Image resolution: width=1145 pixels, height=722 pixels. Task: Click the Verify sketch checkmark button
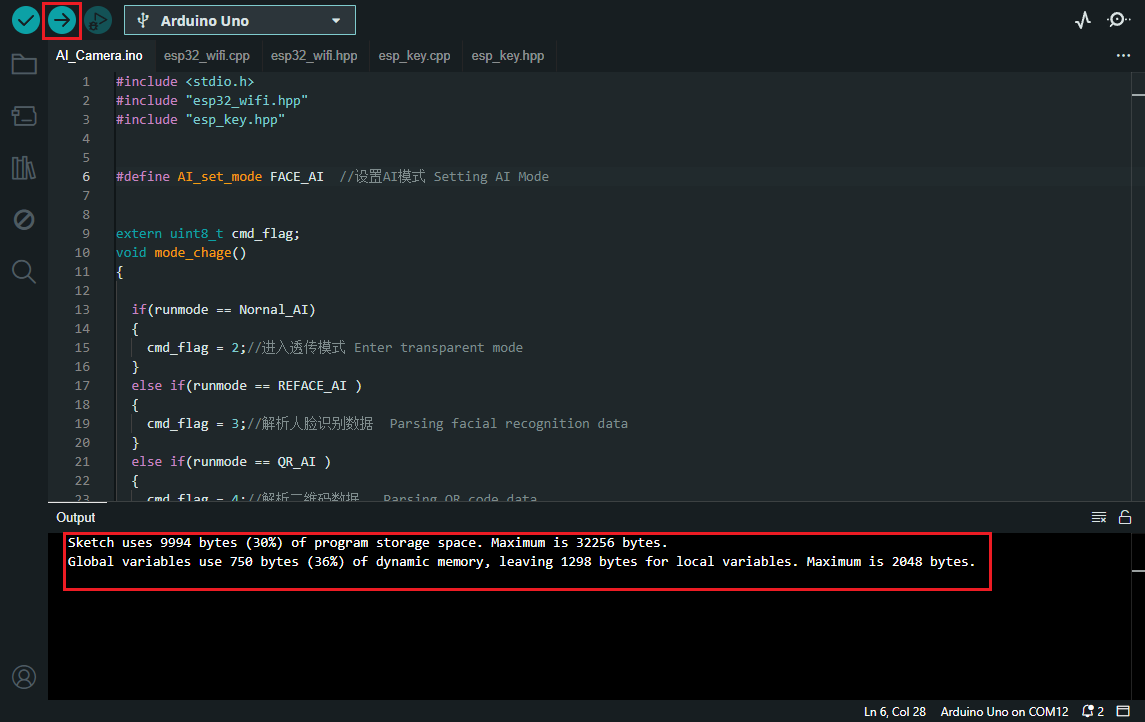tap(26, 20)
